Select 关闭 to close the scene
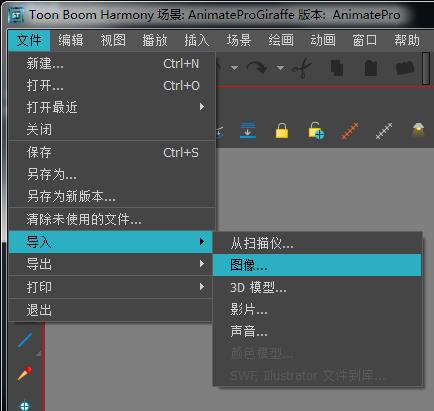This screenshot has width=434, height=411. pos(113,129)
